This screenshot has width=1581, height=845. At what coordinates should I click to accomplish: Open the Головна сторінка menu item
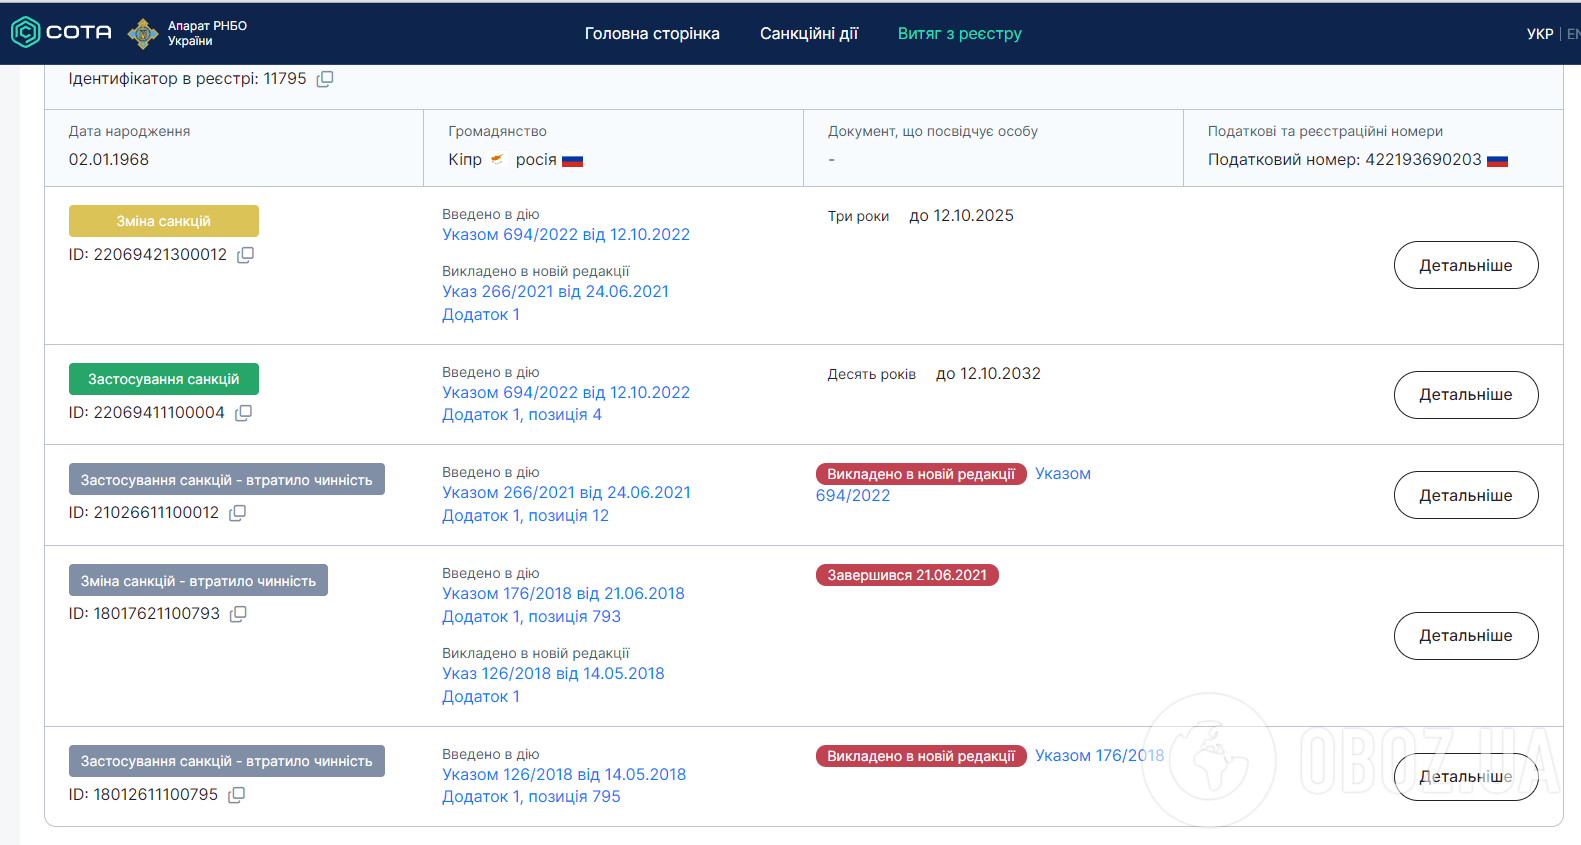[x=651, y=33]
